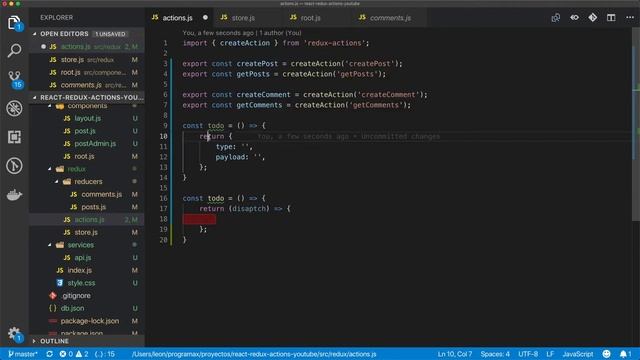Click the diamond git icon in toolbar
The width and height of the screenshot is (640, 360).
[593, 18]
